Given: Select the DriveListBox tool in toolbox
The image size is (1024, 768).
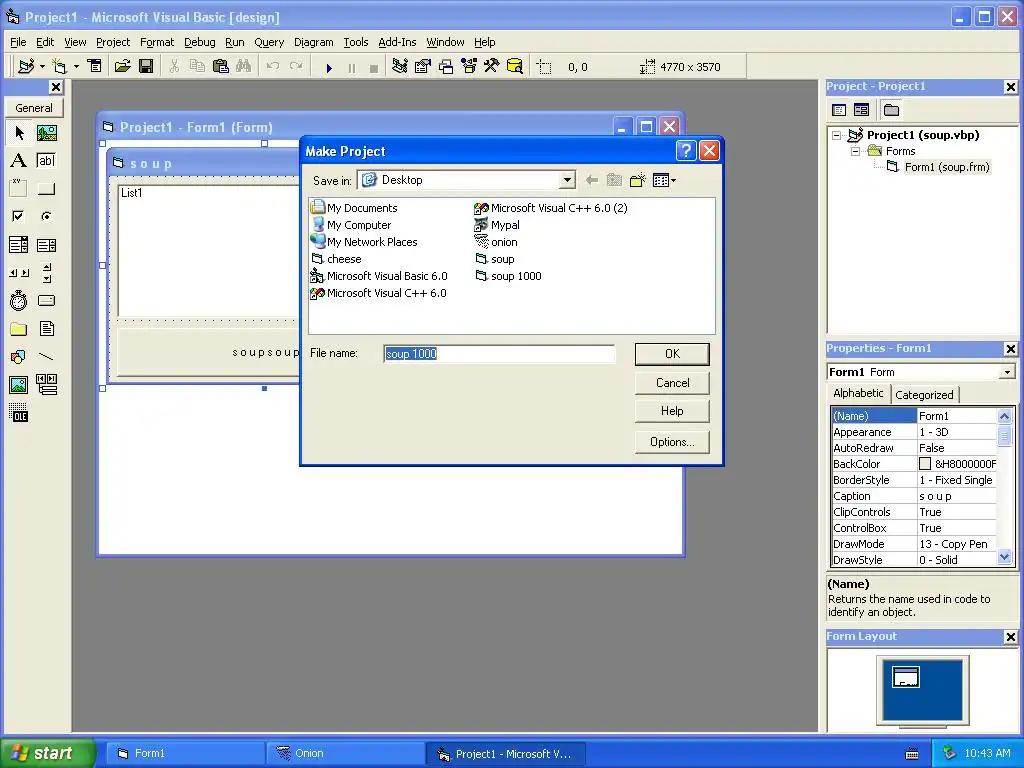Looking at the screenshot, I should click(x=46, y=300).
